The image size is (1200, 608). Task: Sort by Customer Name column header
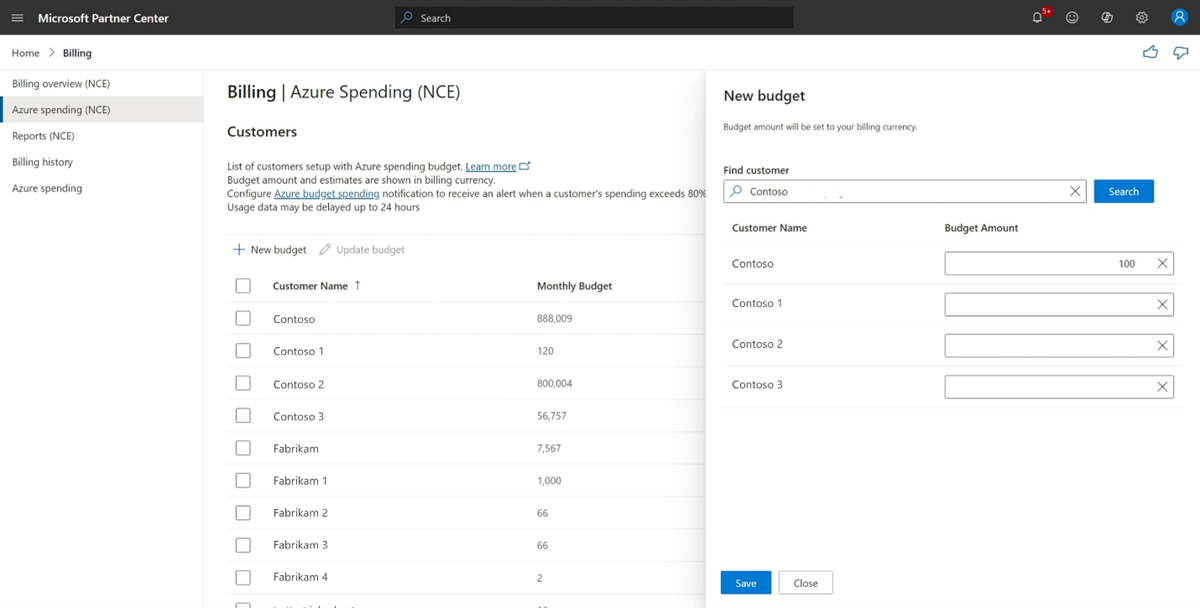pyautogui.click(x=310, y=286)
